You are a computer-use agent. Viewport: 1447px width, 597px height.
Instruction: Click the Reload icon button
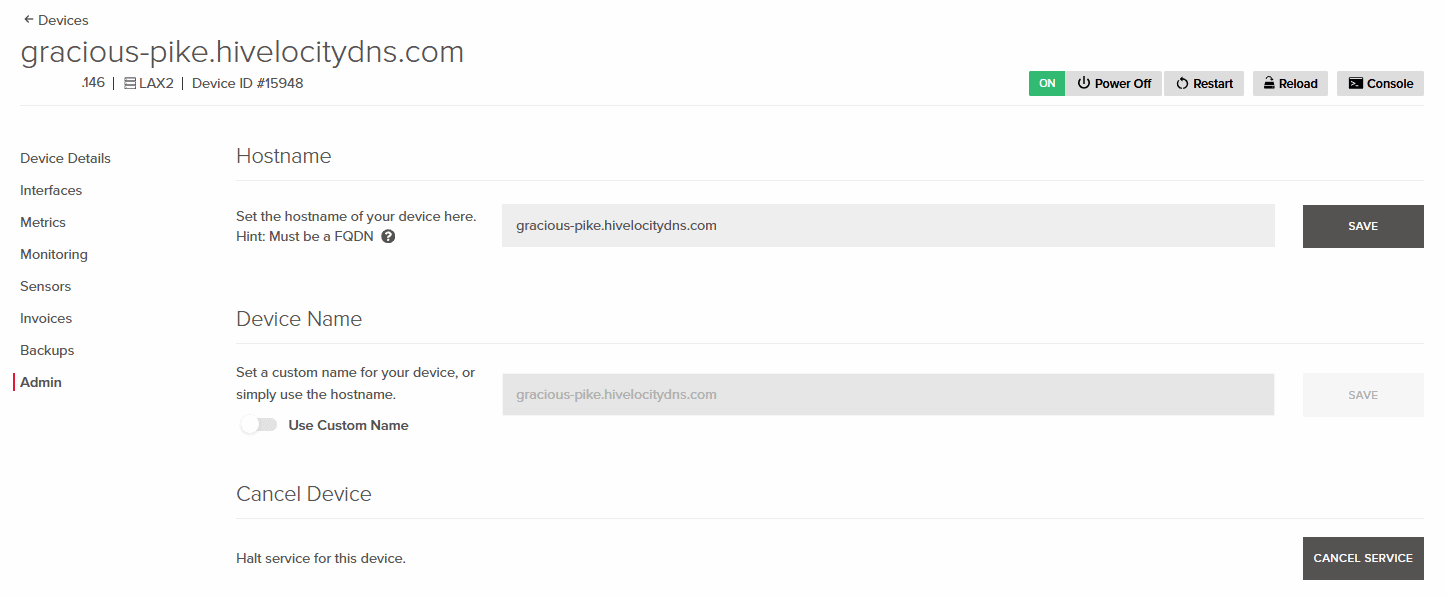(x=1268, y=84)
